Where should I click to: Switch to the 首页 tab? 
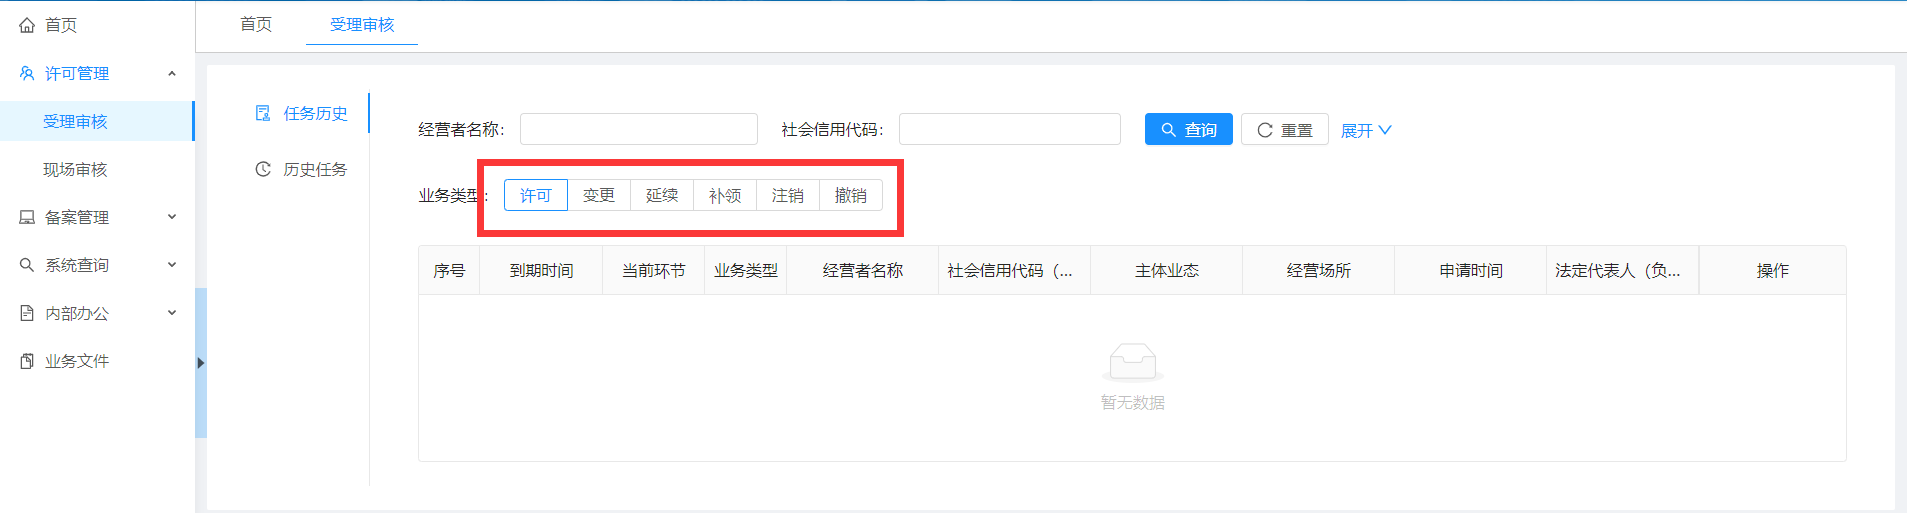(256, 24)
